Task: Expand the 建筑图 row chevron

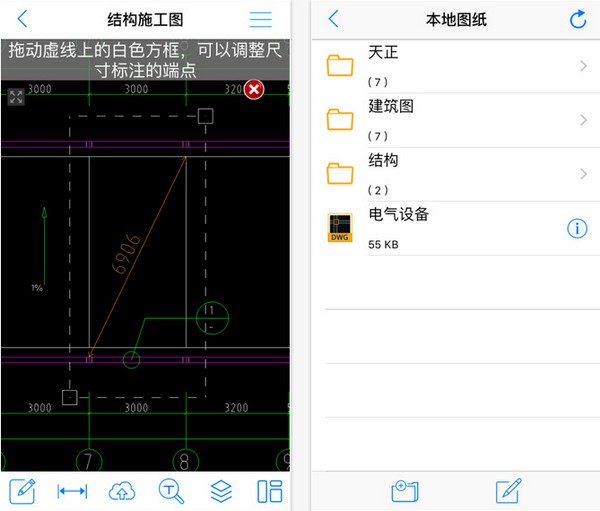Action: 583,120
